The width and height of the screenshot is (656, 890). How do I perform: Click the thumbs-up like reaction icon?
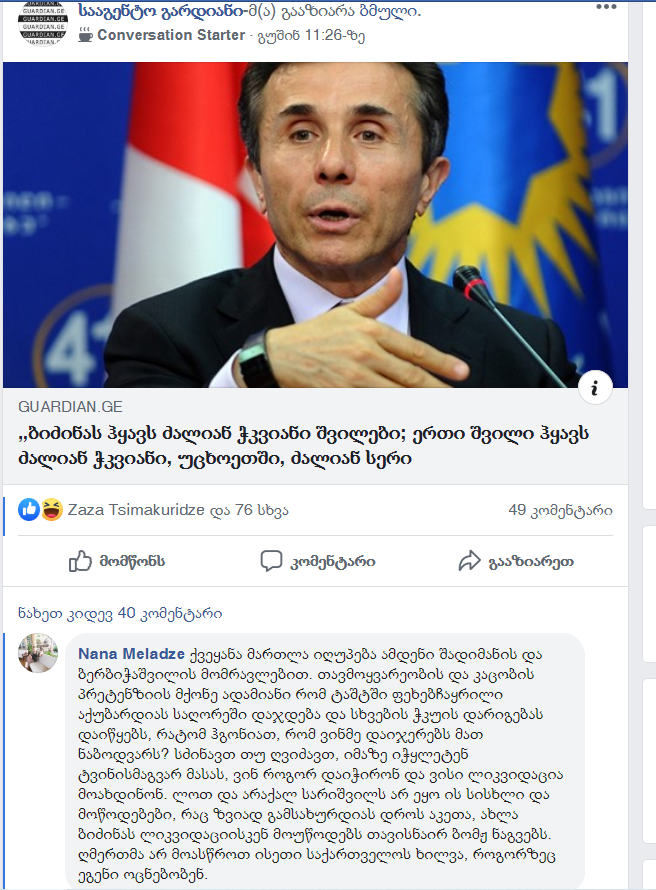29,510
